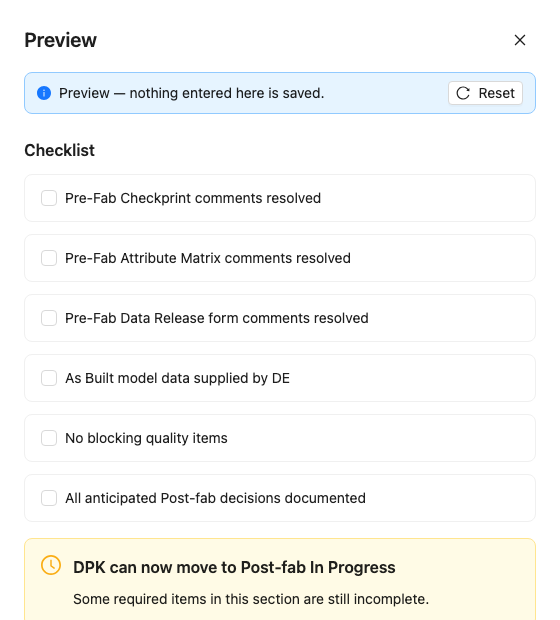Check Pre-Fab Checkprint comments resolved
560x620 pixels.
tap(49, 198)
